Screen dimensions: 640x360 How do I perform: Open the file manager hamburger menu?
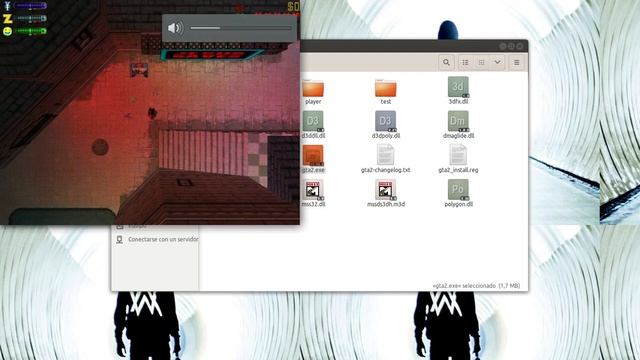[x=517, y=62]
